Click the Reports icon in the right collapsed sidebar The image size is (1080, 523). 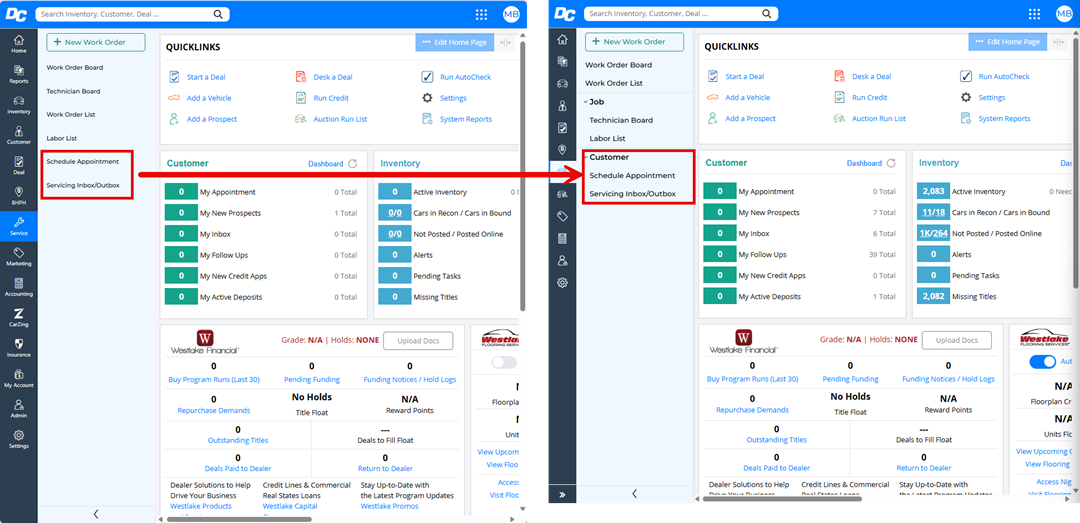click(x=562, y=61)
